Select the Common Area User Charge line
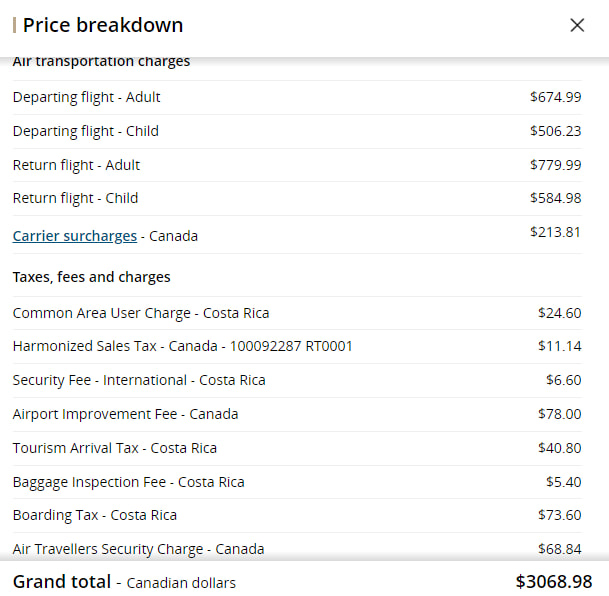Image resolution: width=609 pixels, height=596 pixels. click(x=141, y=313)
